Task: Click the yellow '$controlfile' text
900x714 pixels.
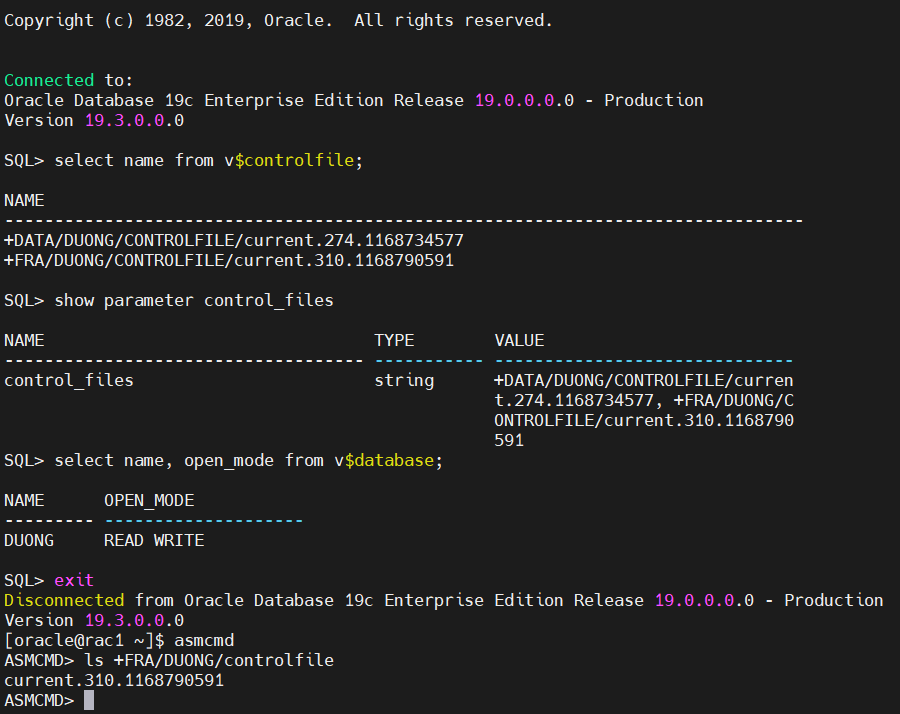Action: [x=294, y=160]
